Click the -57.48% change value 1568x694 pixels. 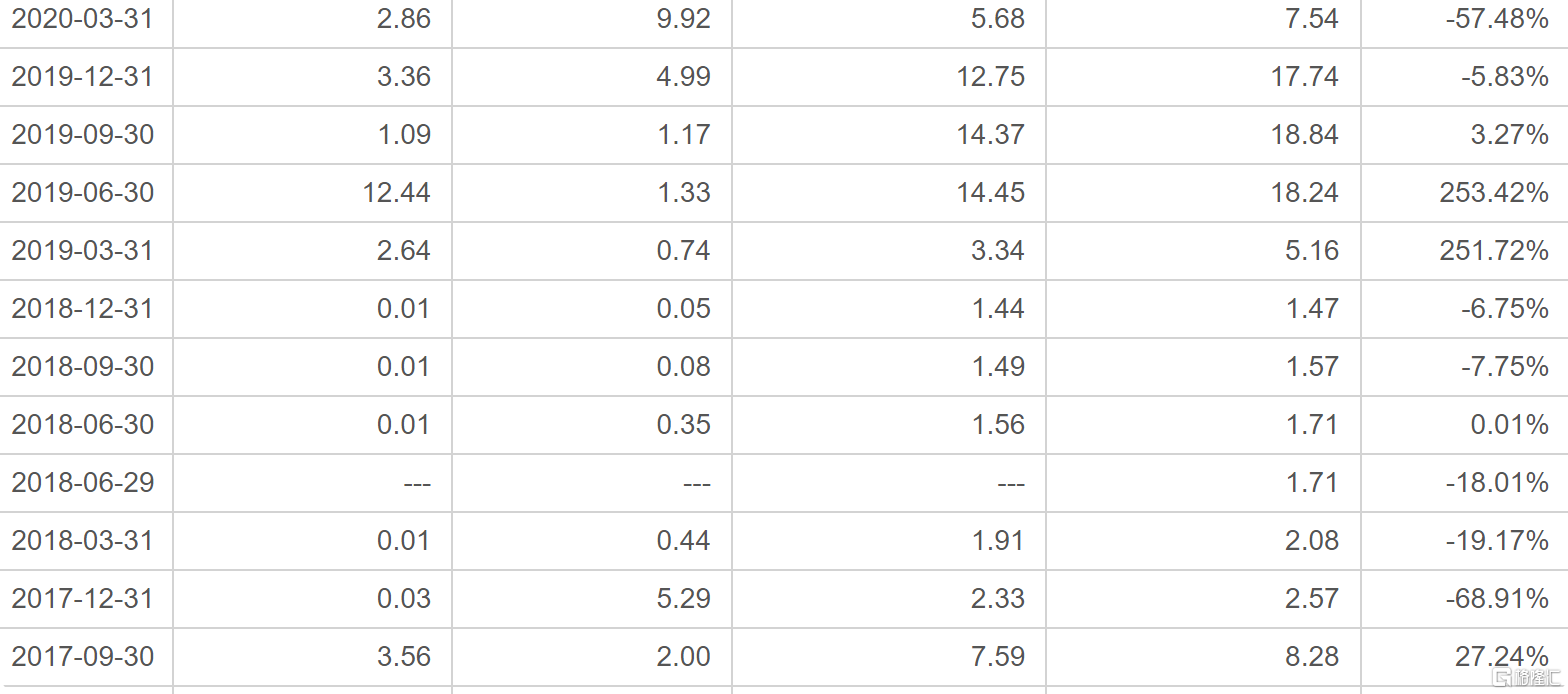click(1497, 18)
